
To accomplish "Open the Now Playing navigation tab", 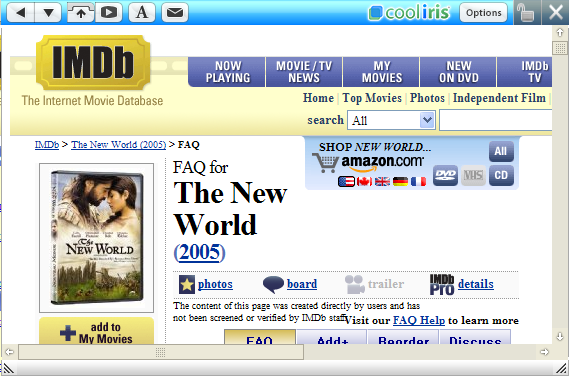I will pos(227,72).
